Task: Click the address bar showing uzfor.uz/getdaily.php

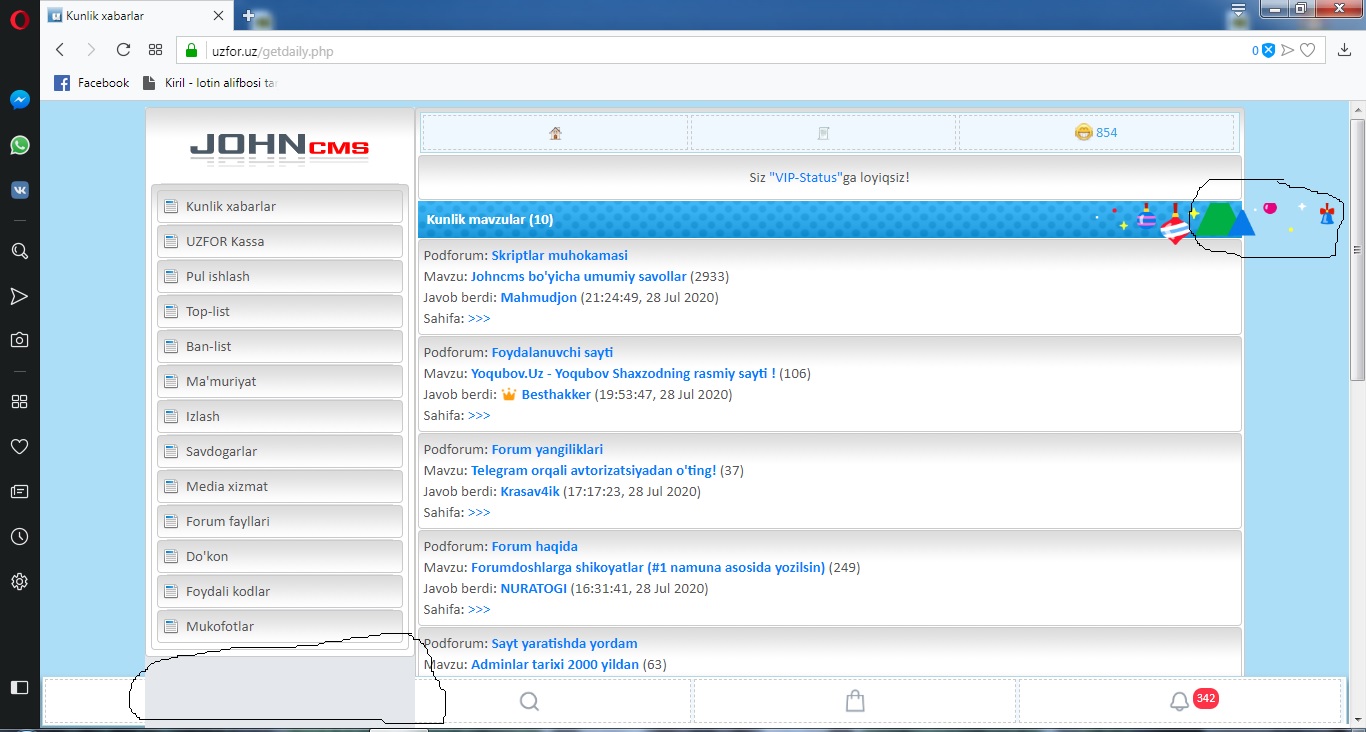Action: point(700,51)
